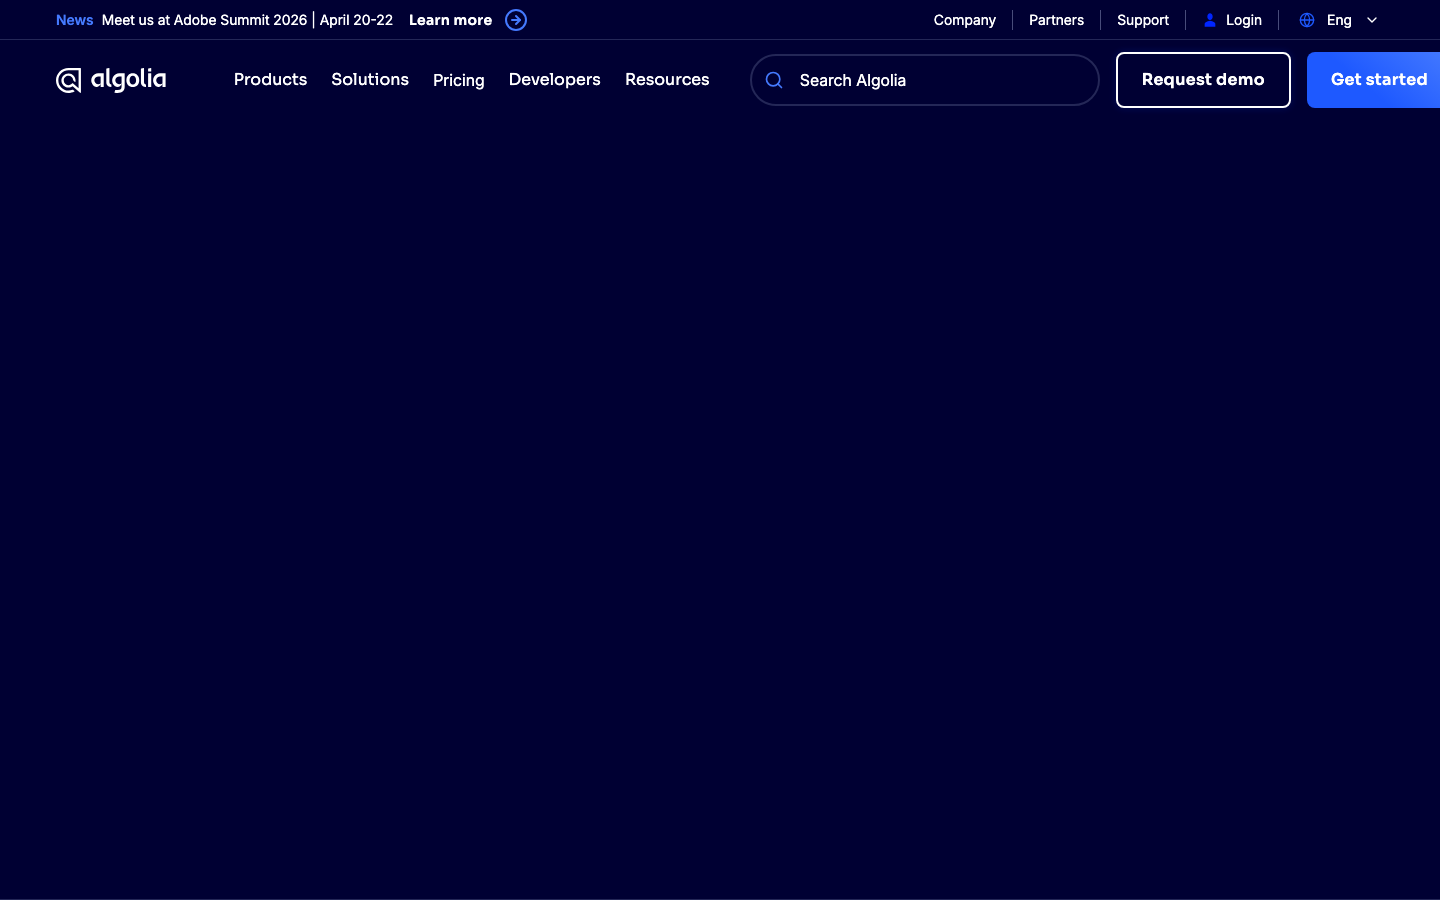This screenshot has width=1440, height=900.
Task: Open the Support page
Action: click(1142, 20)
